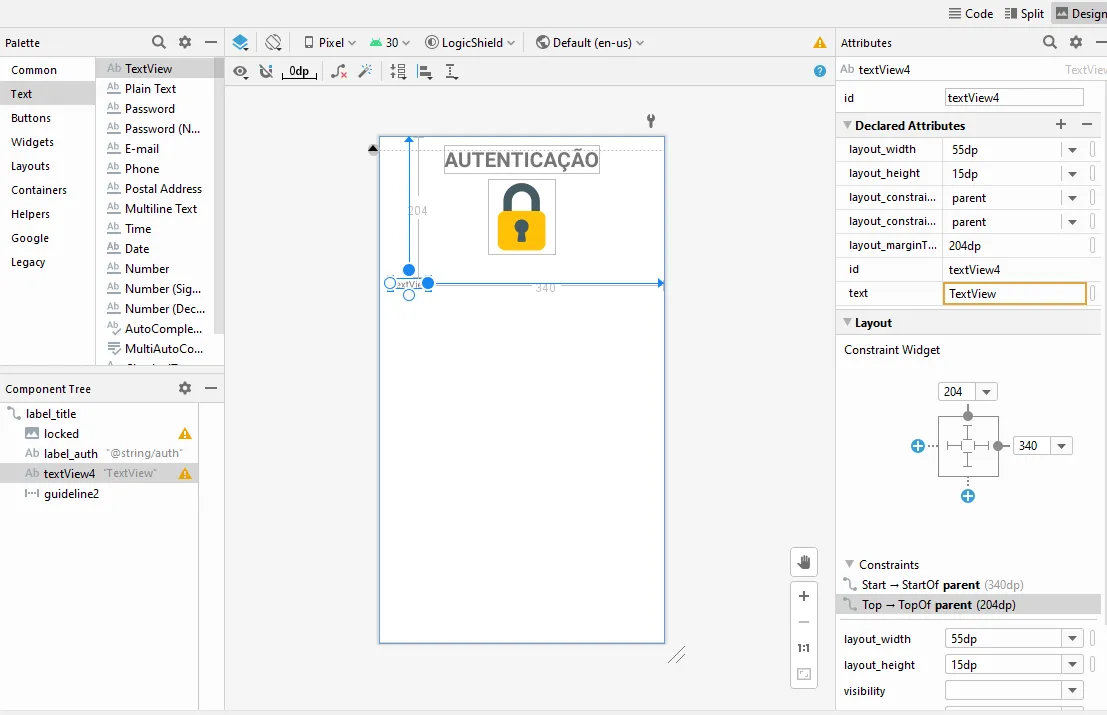Click the Clear All Constraints icon

[340, 71]
